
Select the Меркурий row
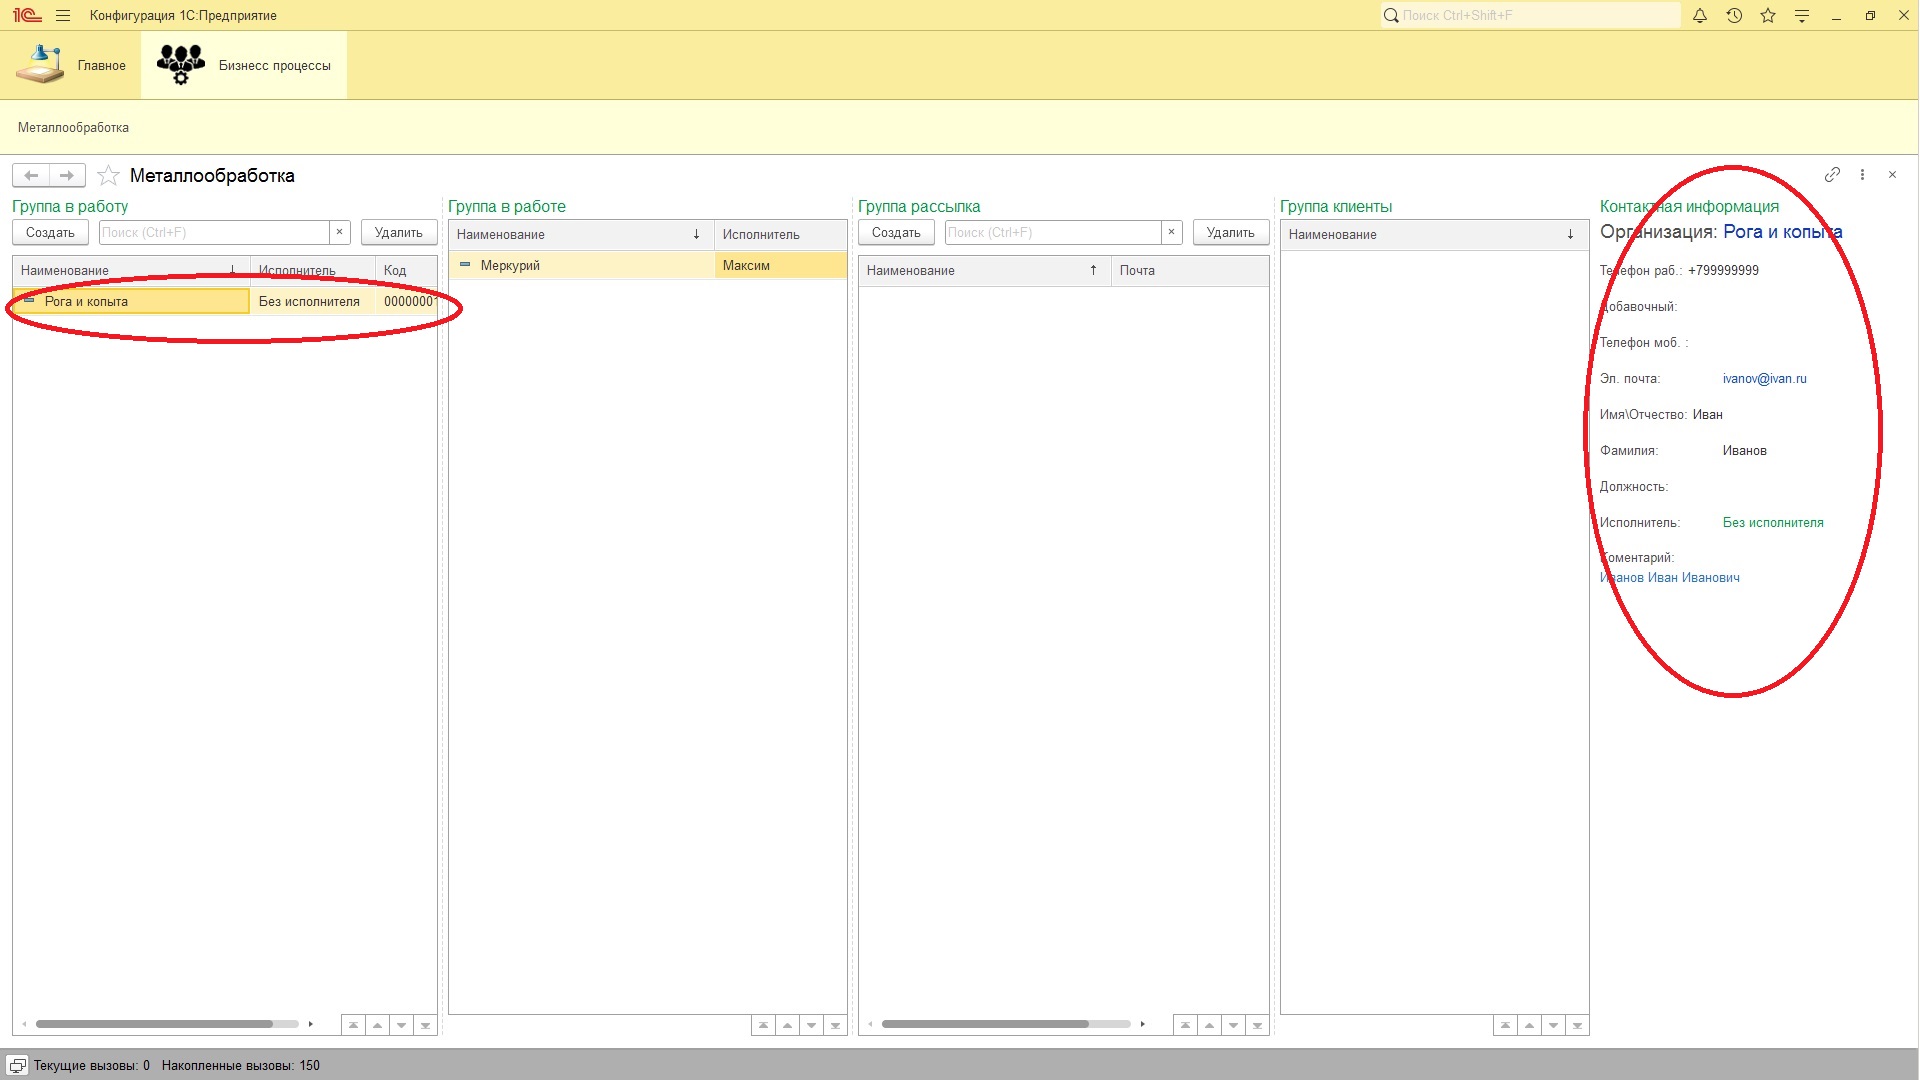tap(510, 266)
